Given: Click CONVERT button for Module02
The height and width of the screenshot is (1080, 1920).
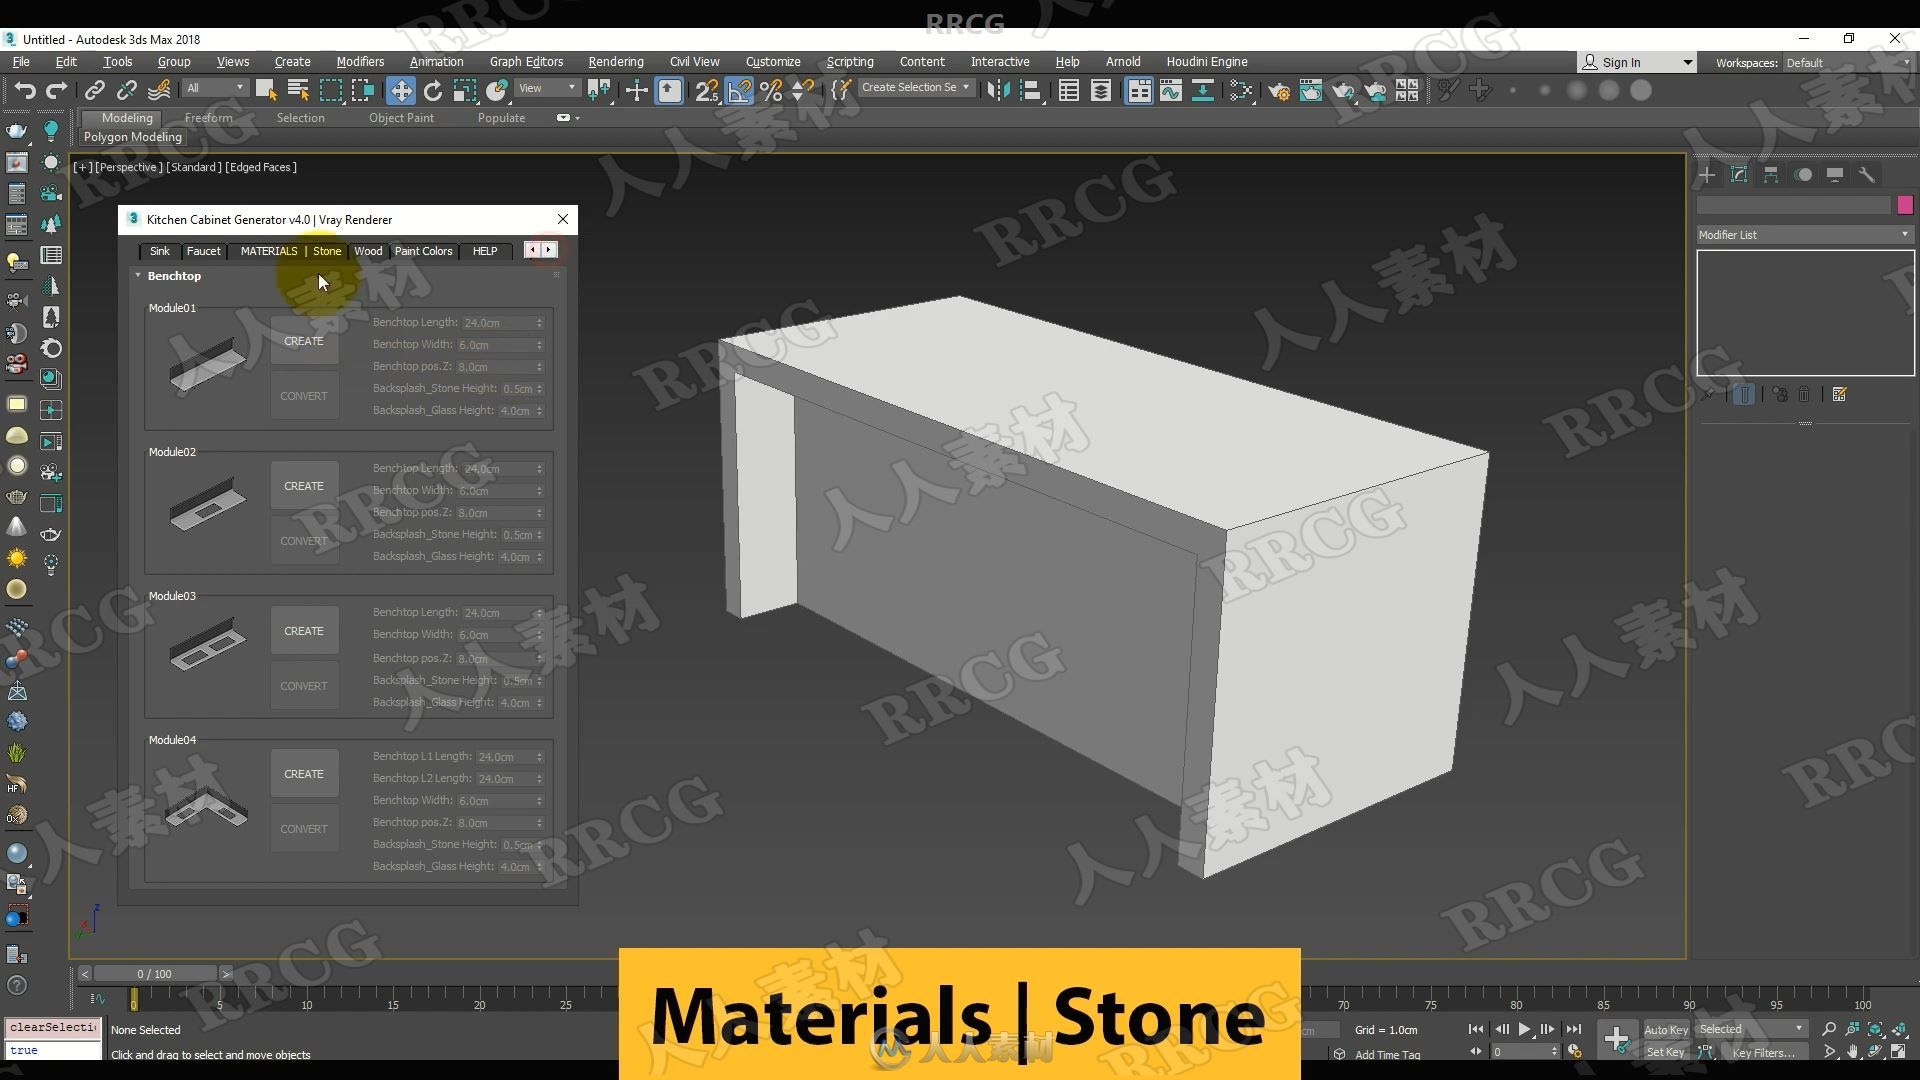Looking at the screenshot, I should click(x=304, y=541).
